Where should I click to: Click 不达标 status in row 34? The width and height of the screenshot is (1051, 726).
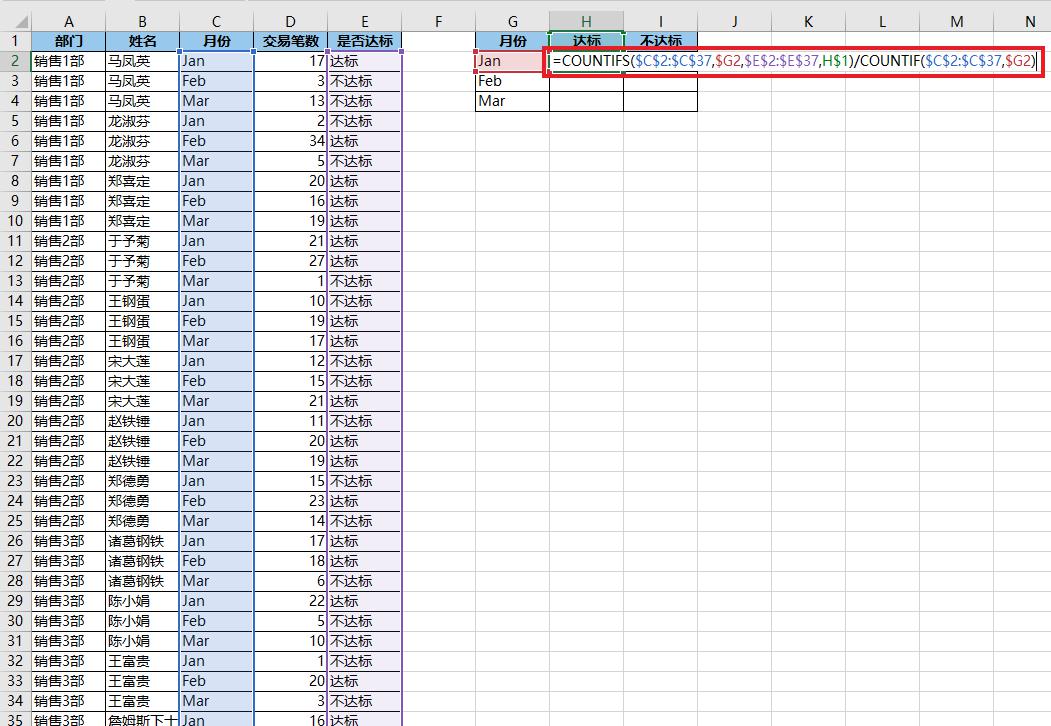click(x=365, y=701)
